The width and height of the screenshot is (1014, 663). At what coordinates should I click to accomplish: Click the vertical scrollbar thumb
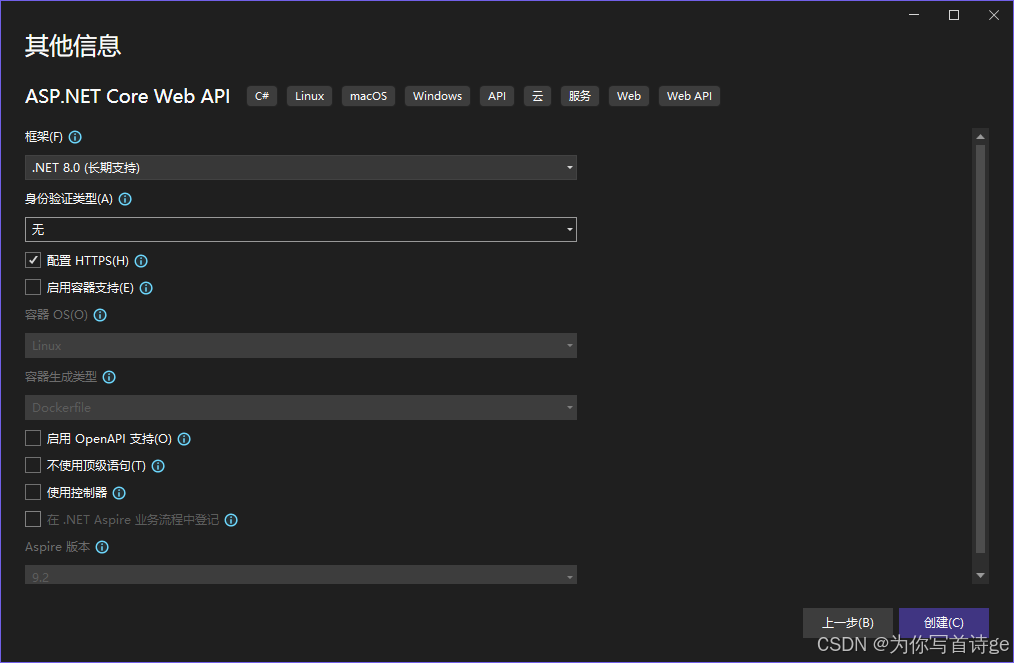tap(980, 349)
